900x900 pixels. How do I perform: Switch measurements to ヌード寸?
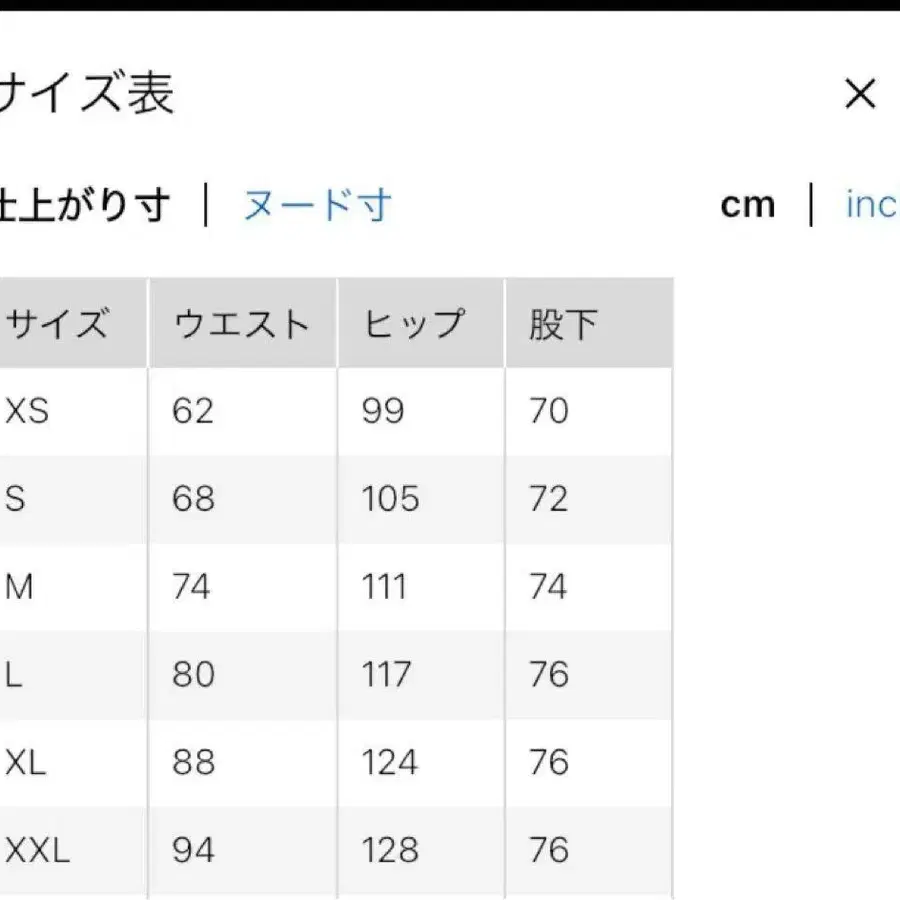tap(316, 205)
